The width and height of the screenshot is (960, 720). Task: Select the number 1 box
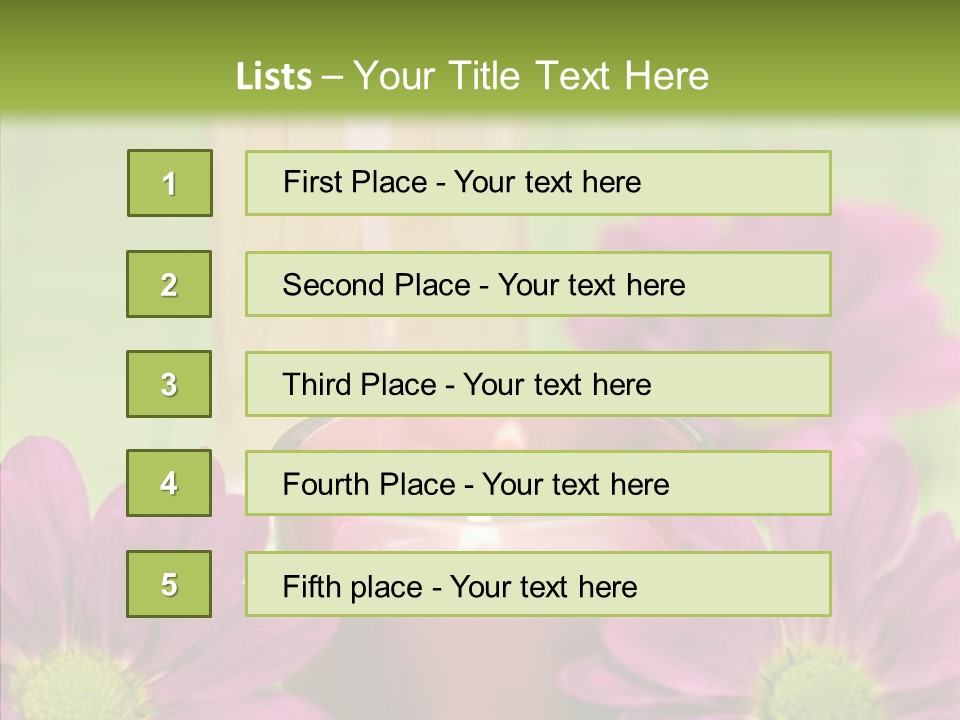pos(170,183)
